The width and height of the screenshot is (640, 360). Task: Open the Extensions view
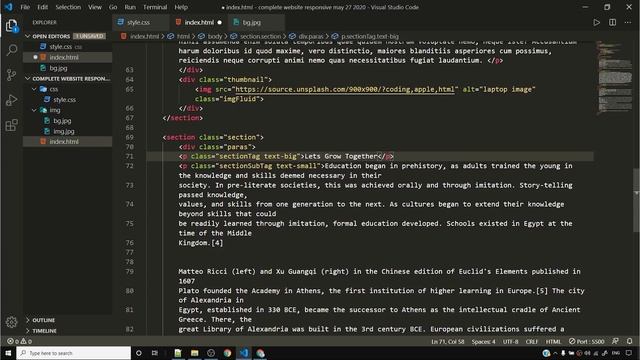pyautogui.click(x=11, y=125)
